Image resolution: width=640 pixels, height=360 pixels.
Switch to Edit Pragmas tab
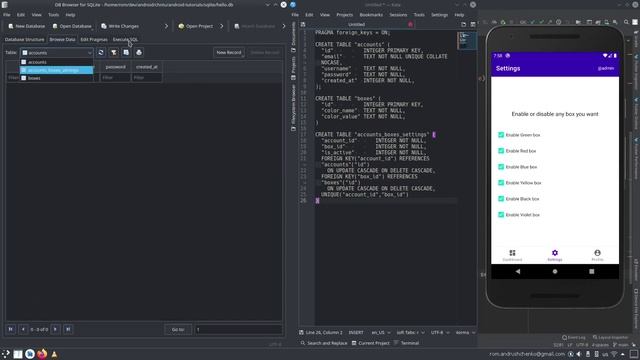click(x=93, y=40)
